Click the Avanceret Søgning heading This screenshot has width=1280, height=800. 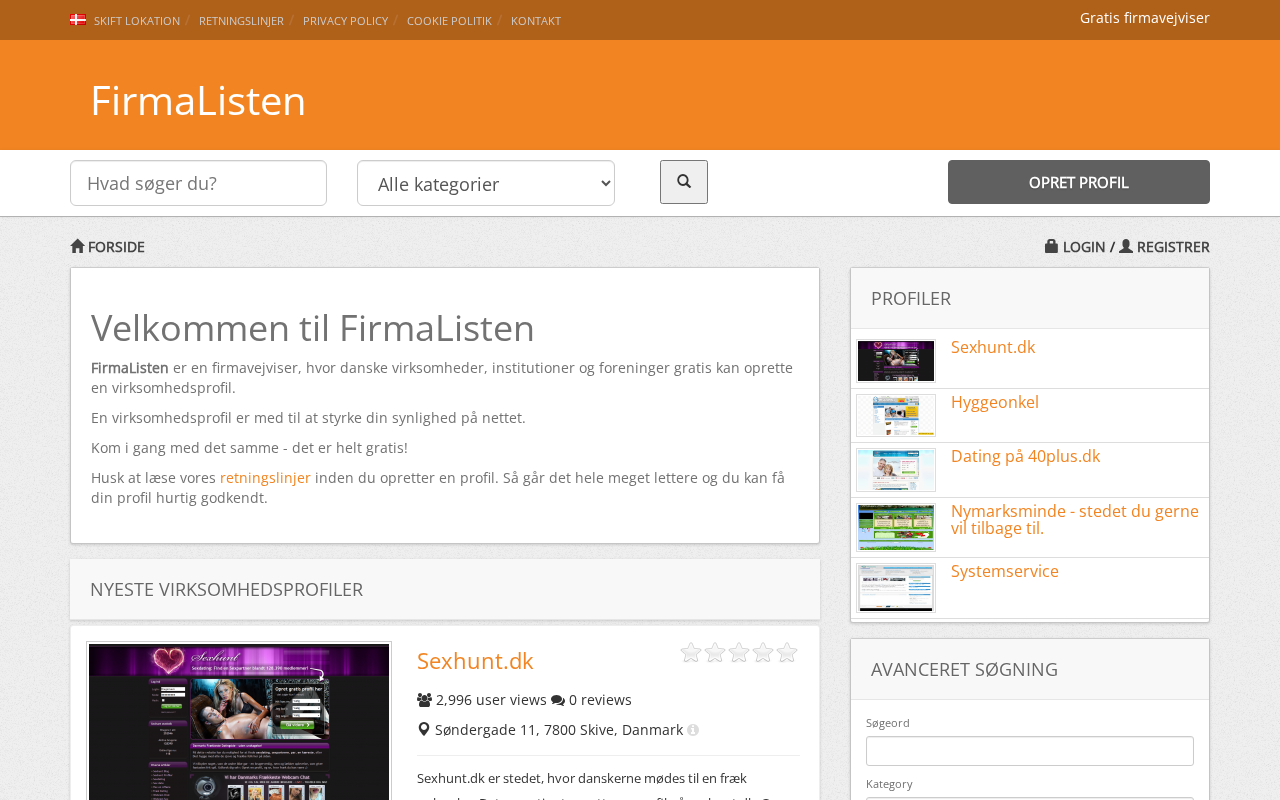point(964,669)
